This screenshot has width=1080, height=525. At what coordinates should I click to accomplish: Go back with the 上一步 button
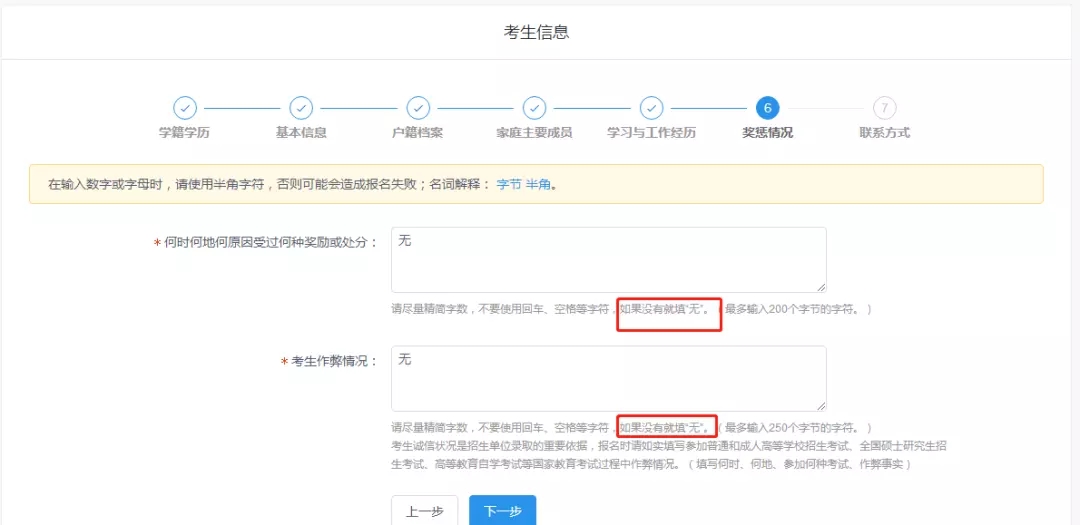tap(424, 511)
